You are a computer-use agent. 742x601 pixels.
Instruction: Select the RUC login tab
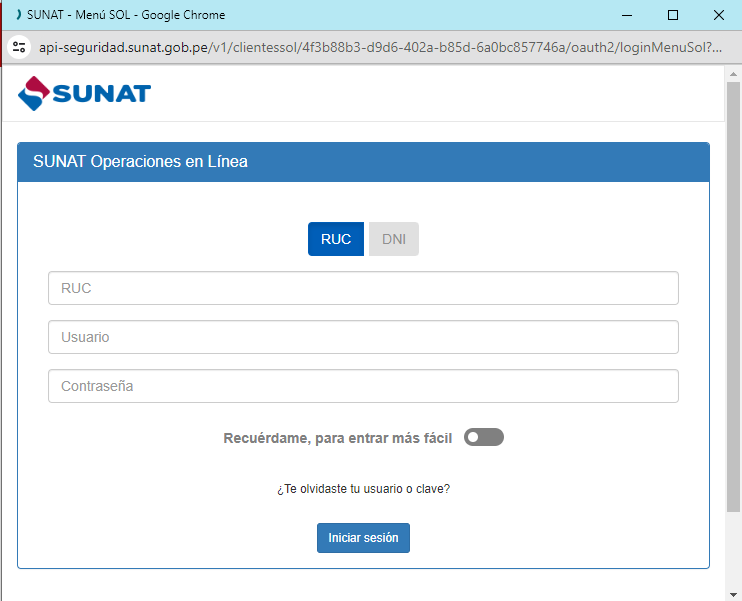336,239
